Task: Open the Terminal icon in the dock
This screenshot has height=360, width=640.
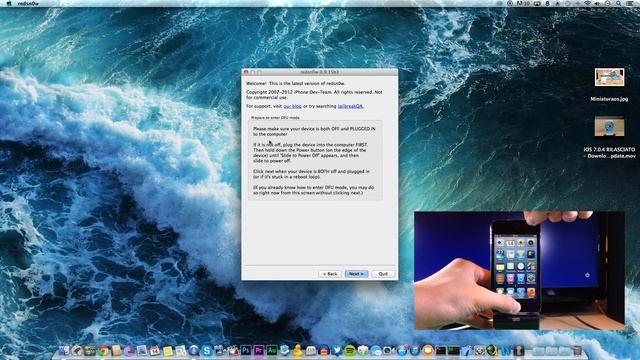Action: coord(441,351)
